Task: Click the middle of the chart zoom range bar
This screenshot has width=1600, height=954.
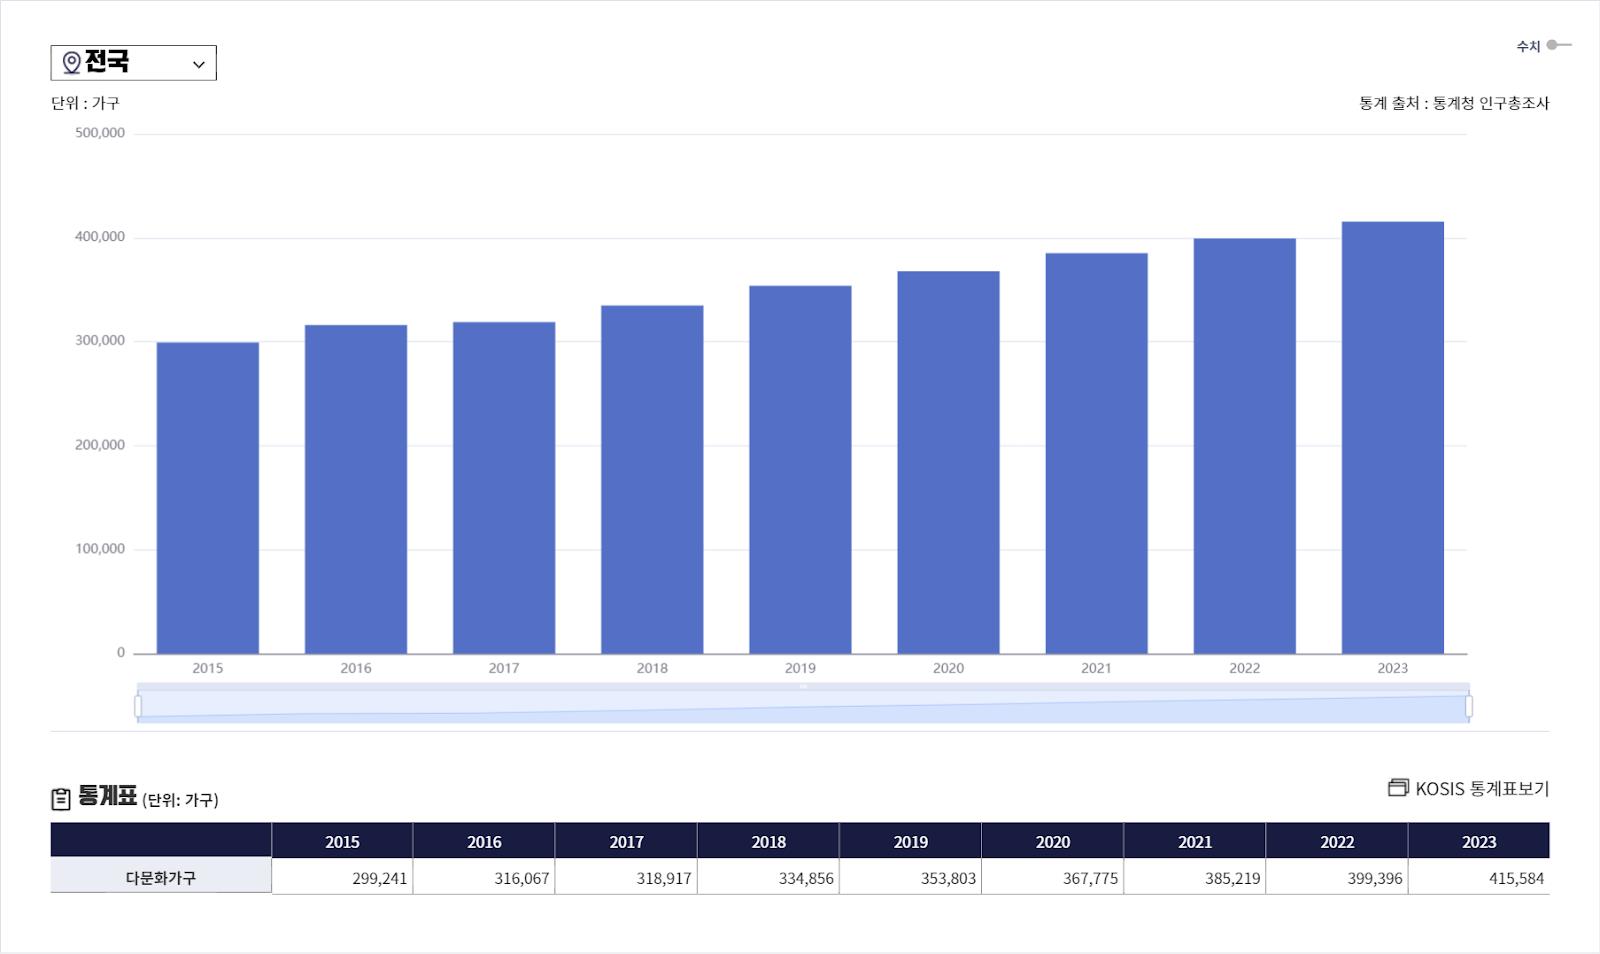Action: tap(803, 707)
